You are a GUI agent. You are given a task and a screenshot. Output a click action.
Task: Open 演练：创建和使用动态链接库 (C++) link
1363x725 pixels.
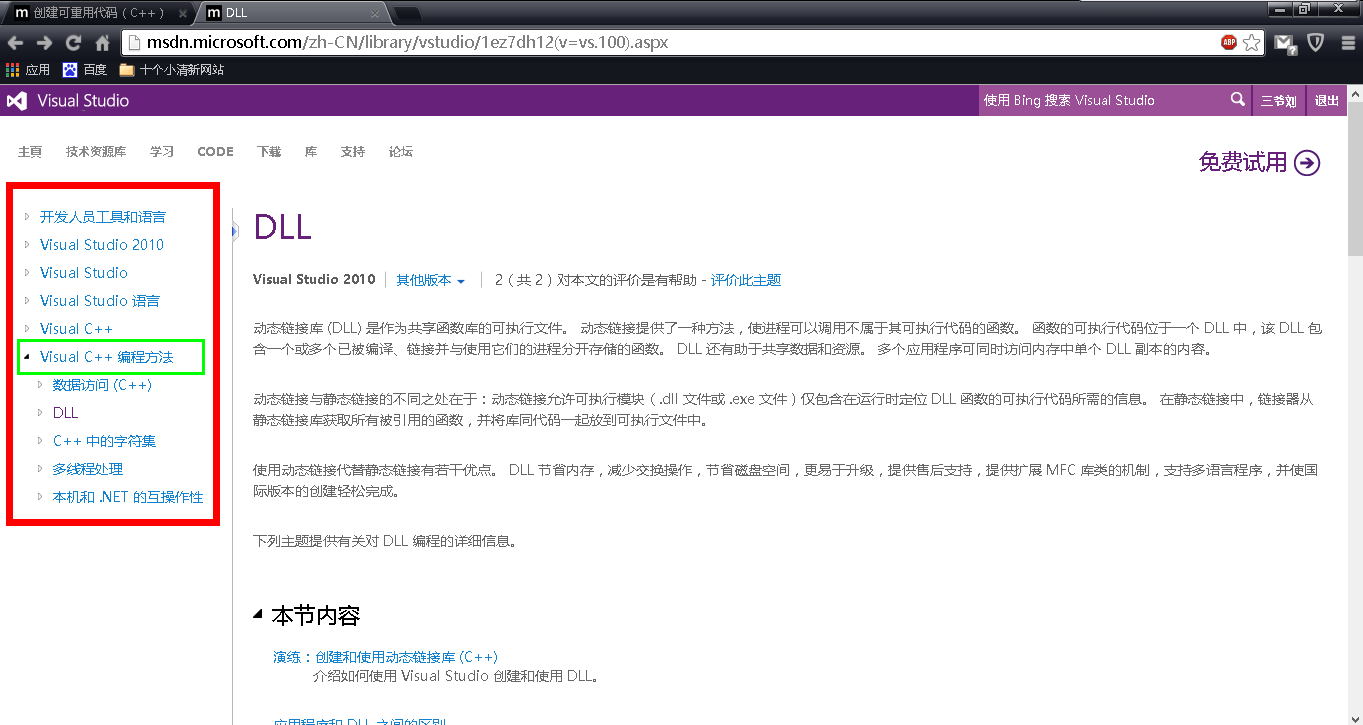pos(386,657)
